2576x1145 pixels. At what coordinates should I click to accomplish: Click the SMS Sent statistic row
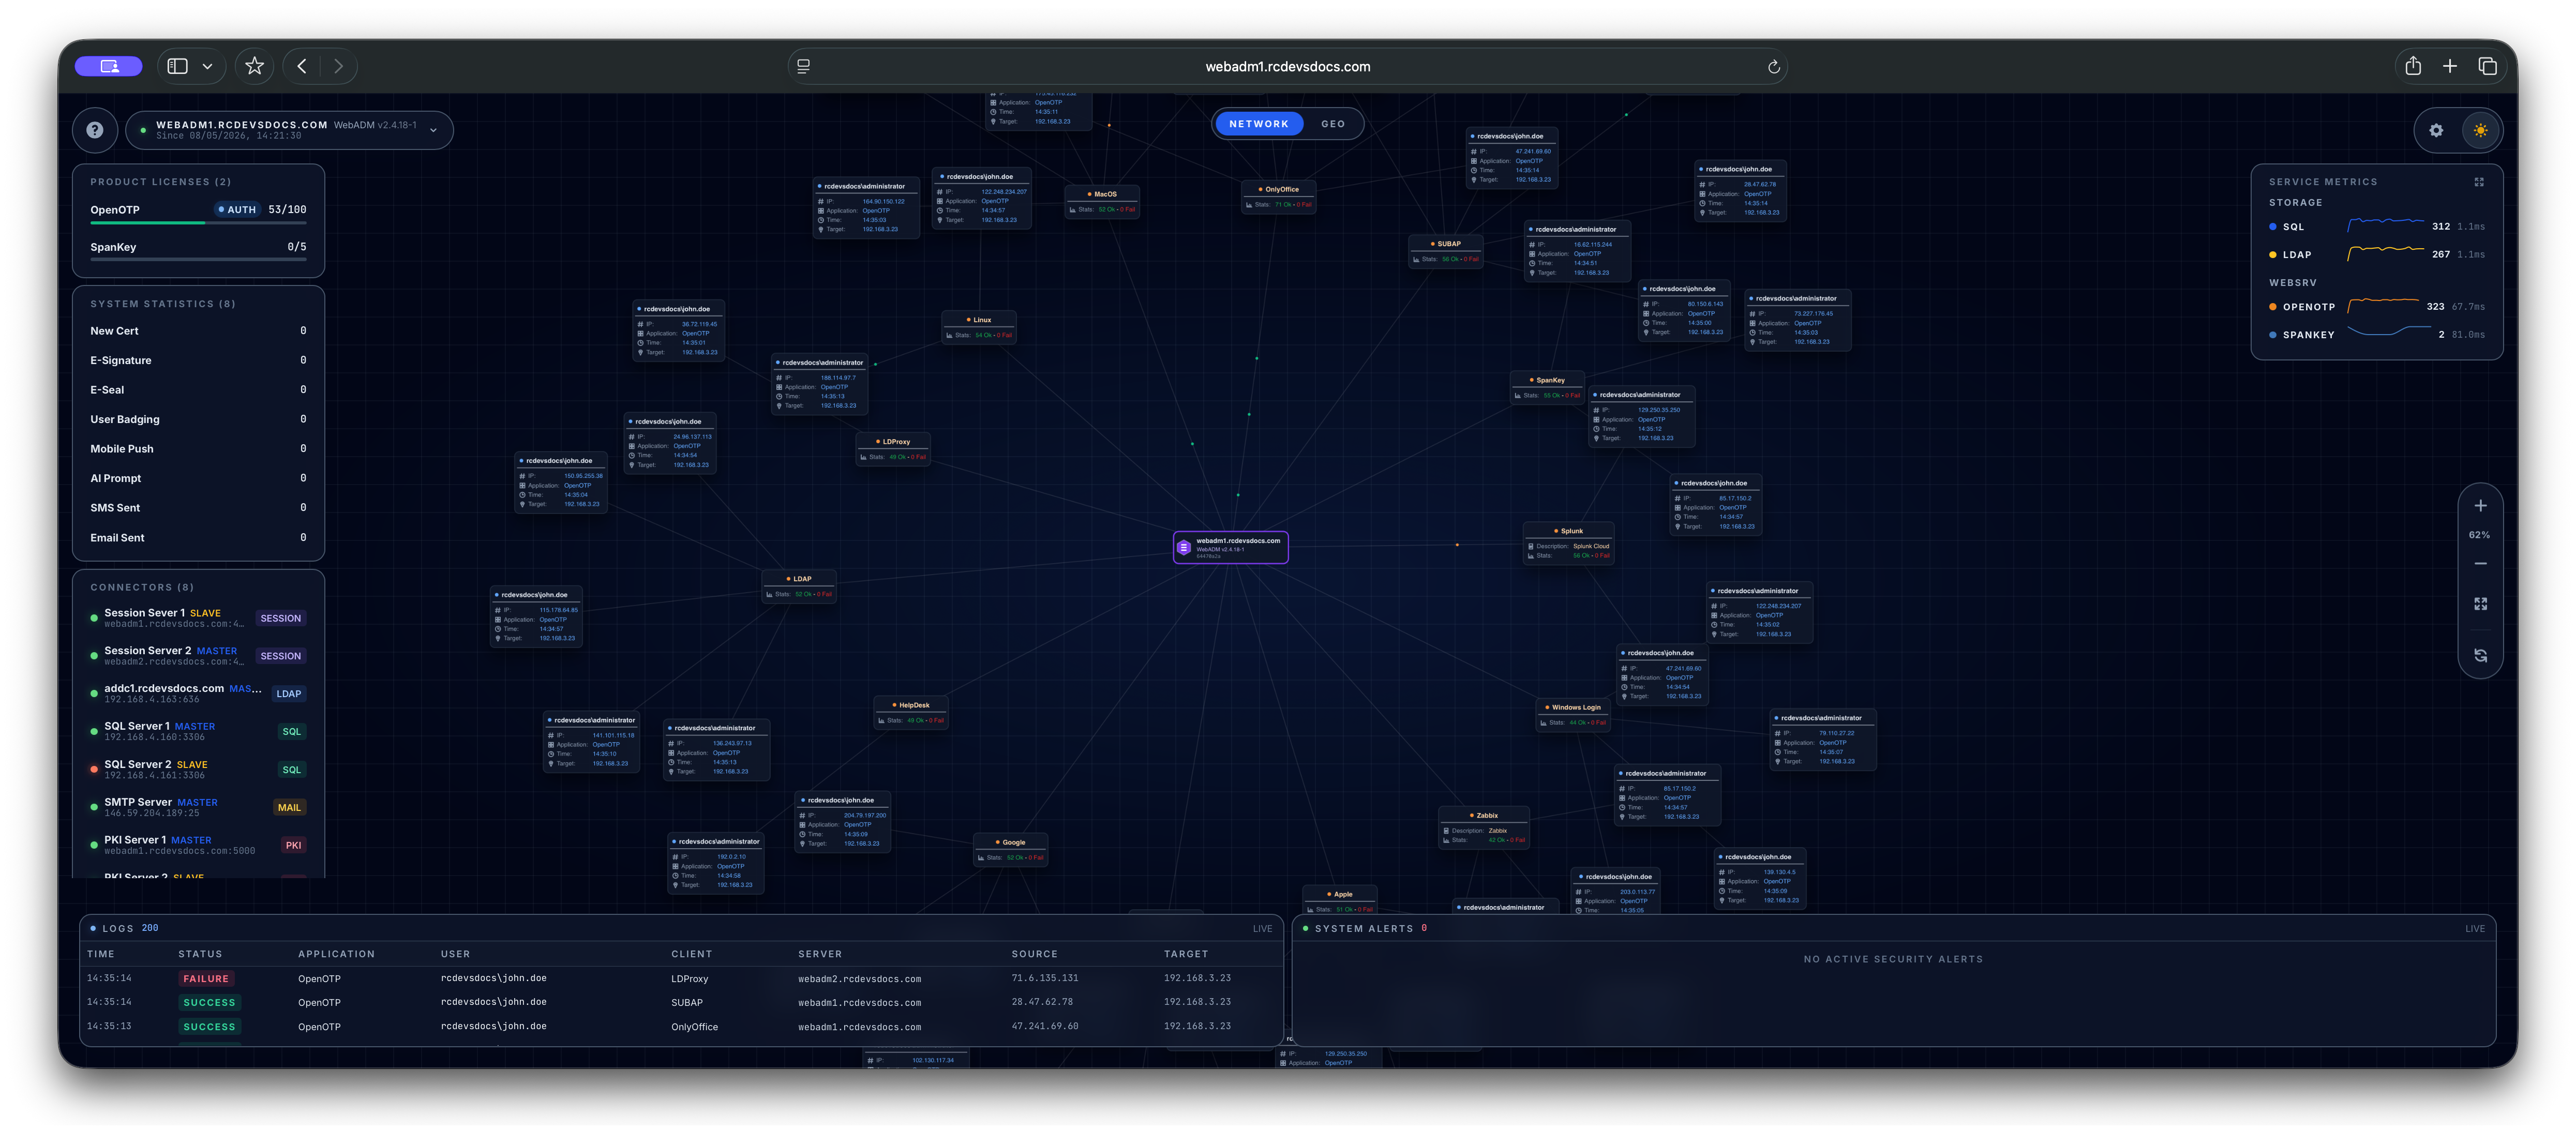[x=198, y=508]
